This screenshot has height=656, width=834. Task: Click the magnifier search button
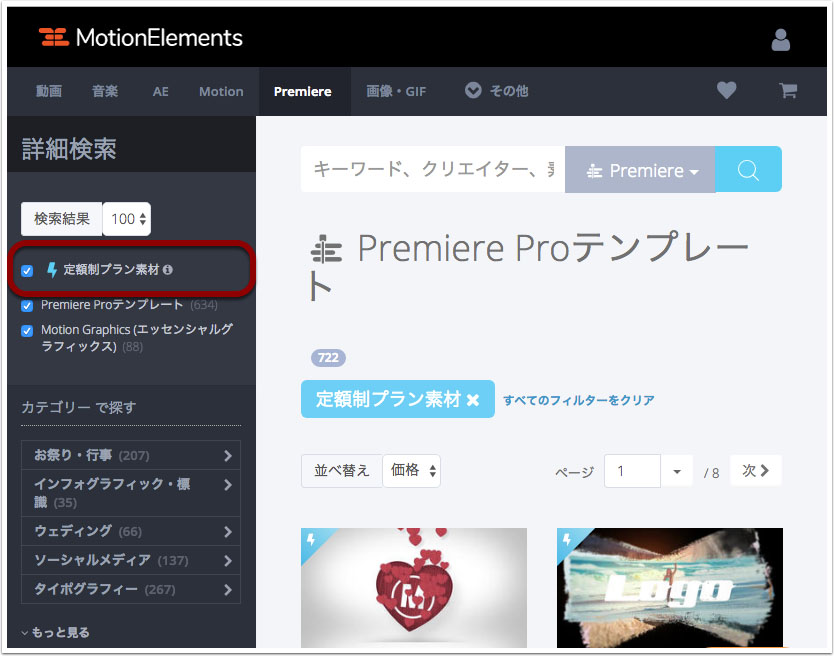(x=748, y=169)
